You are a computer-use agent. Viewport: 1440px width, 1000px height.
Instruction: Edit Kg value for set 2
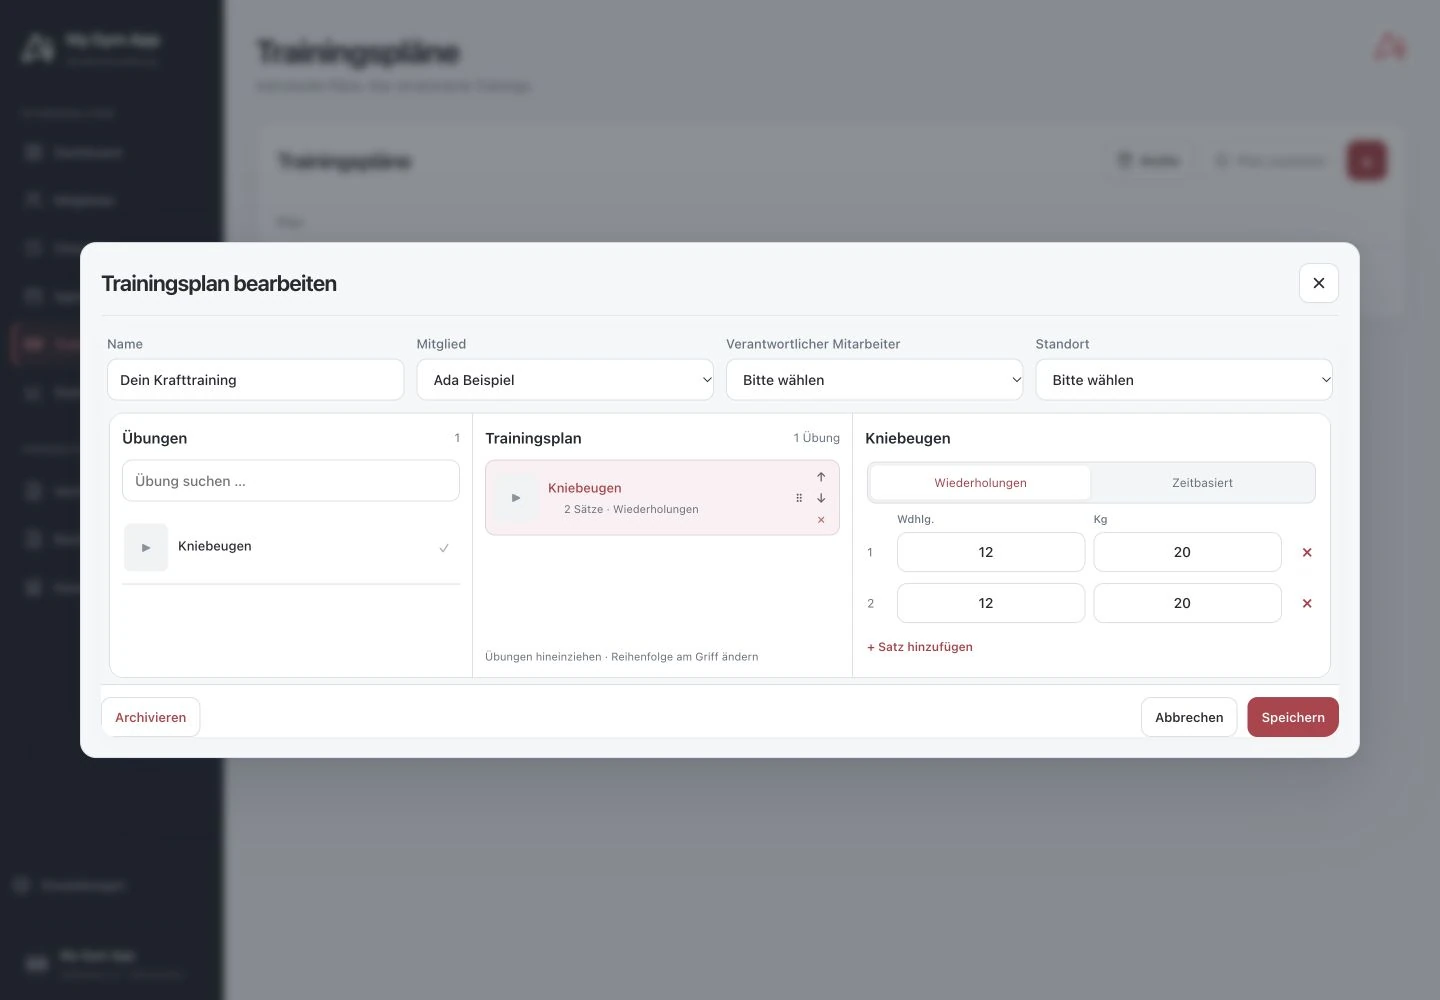pyautogui.click(x=1187, y=603)
